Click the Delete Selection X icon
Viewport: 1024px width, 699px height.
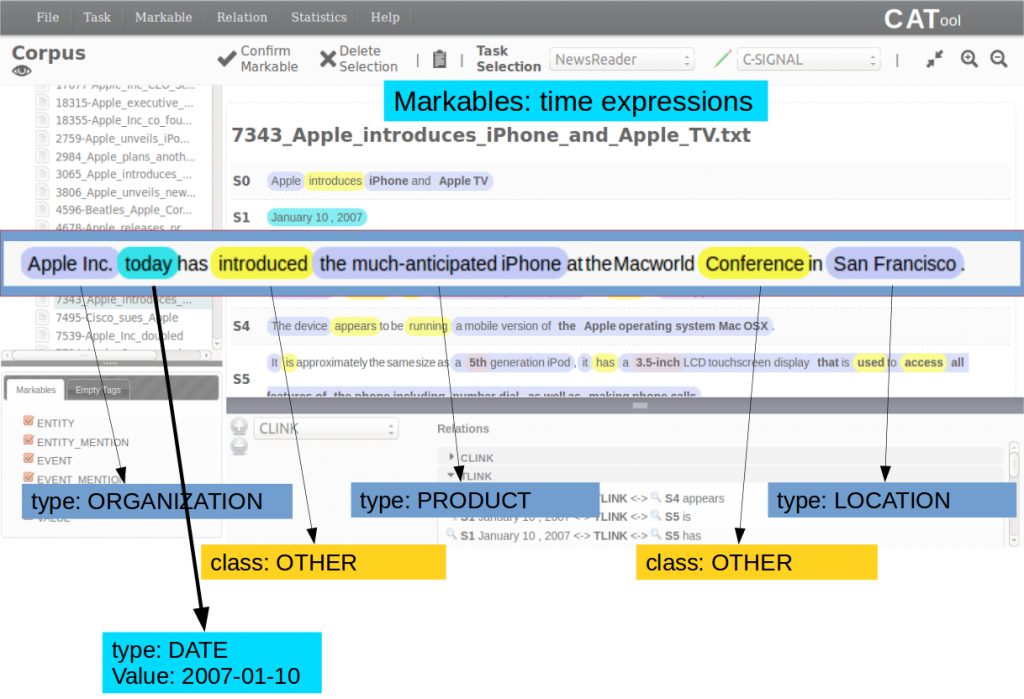(x=328, y=59)
